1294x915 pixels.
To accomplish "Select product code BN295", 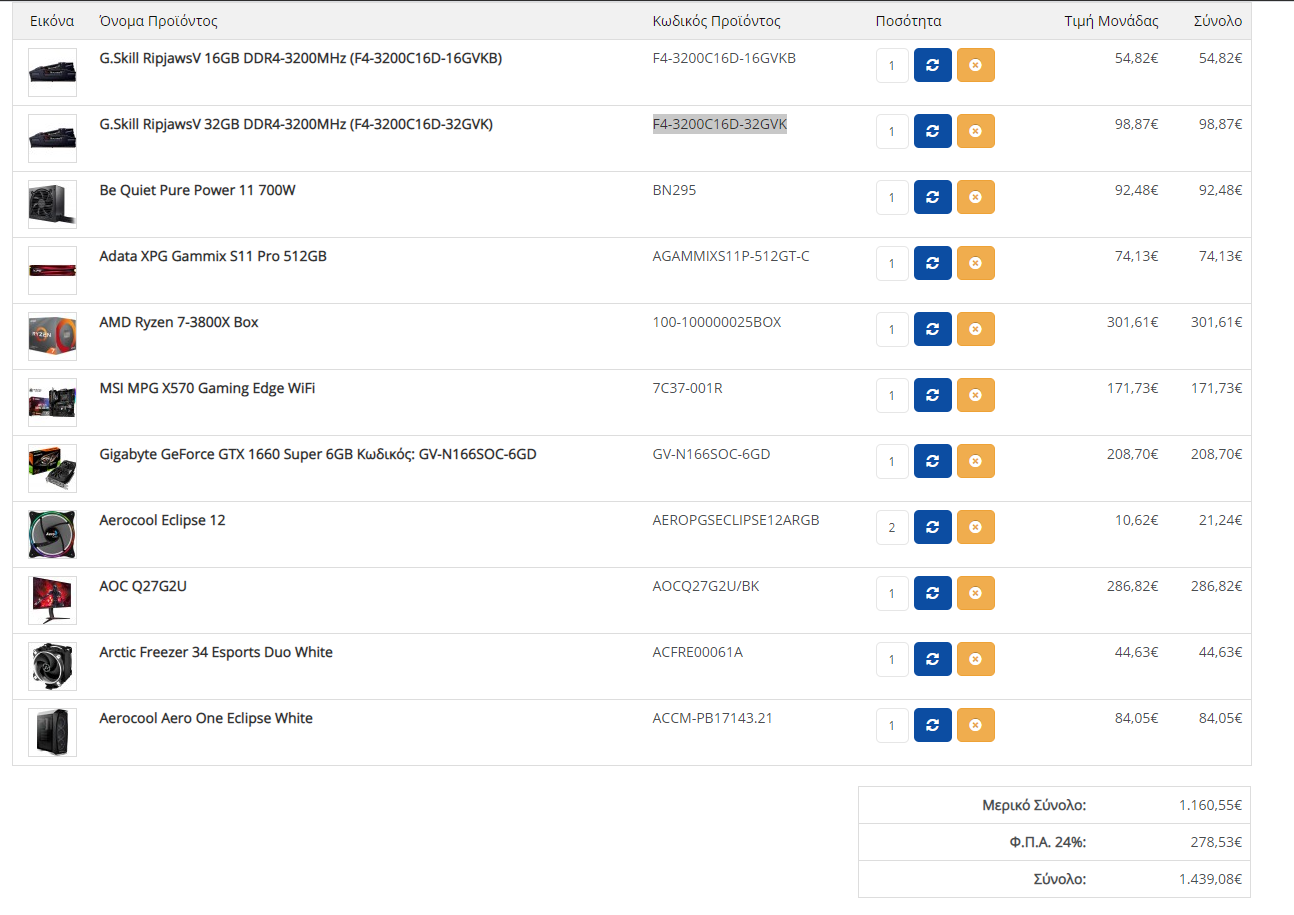I will [x=674, y=190].
